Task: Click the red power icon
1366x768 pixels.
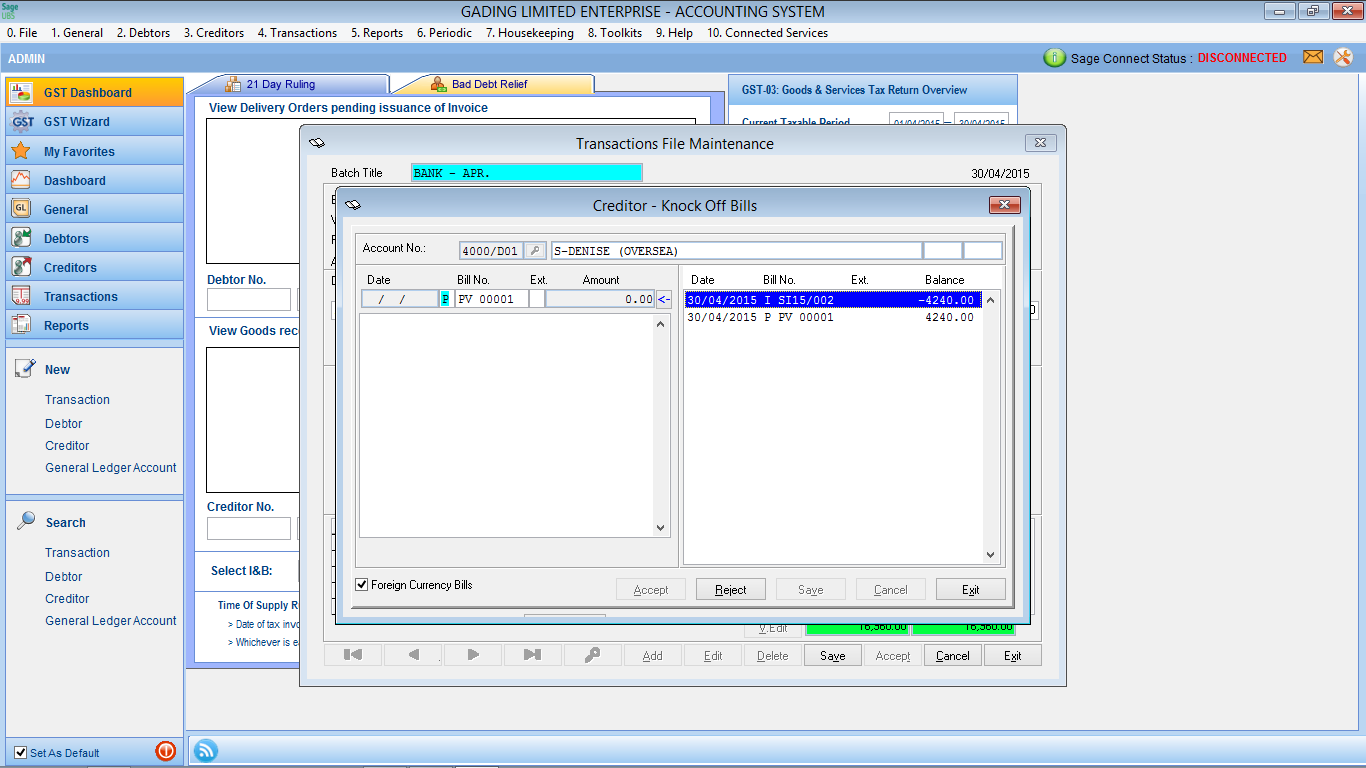Action: (166, 751)
